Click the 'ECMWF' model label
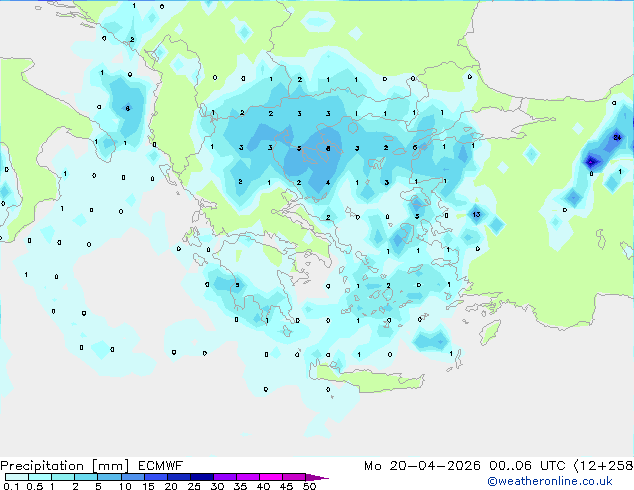The width and height of the screenshot is (634, 490). coord(161,466)
